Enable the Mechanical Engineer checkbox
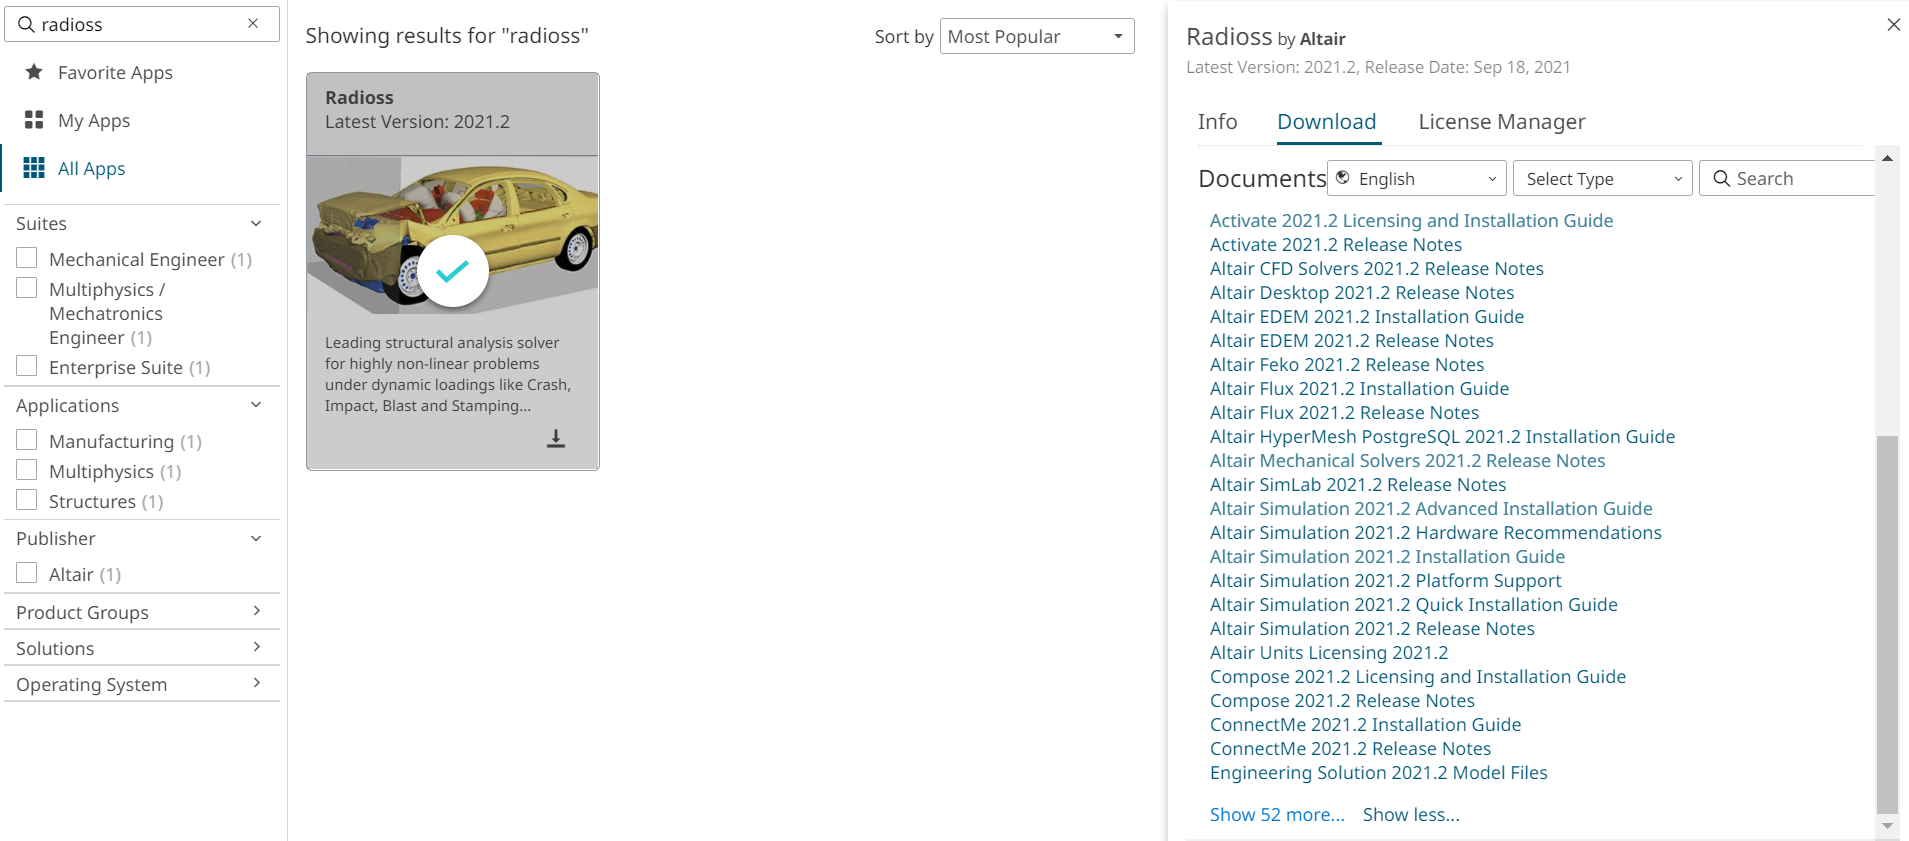The height and width of the screenshot is (841, 1909). point(27,259)
